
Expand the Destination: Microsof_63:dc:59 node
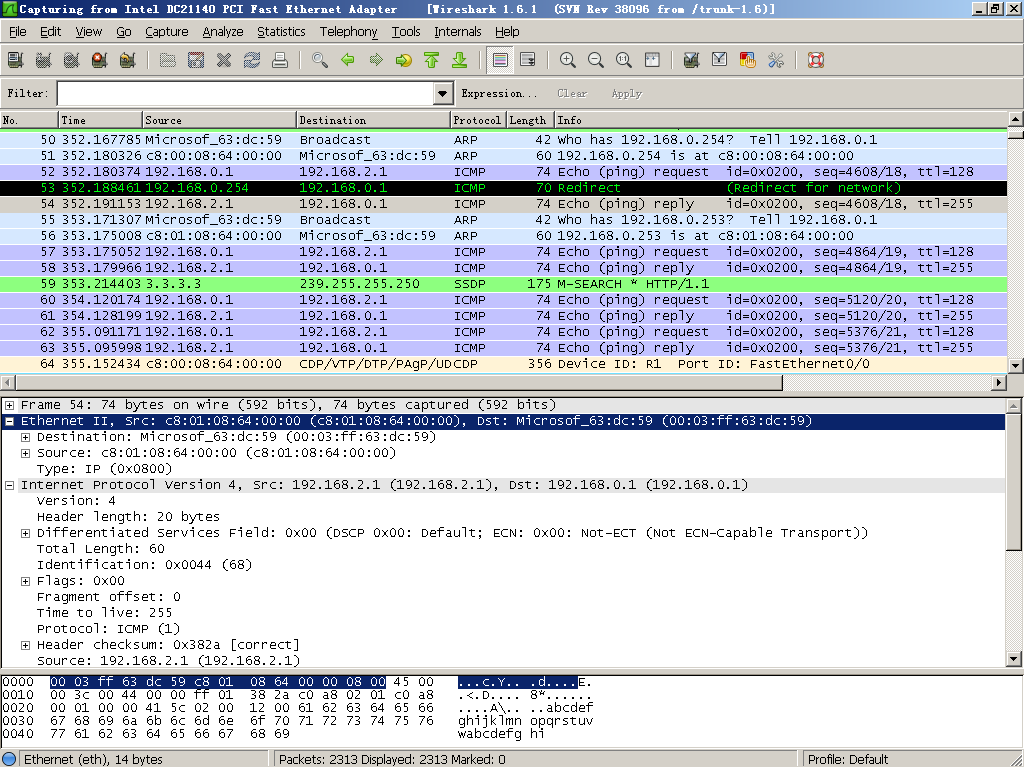point(25,437)
